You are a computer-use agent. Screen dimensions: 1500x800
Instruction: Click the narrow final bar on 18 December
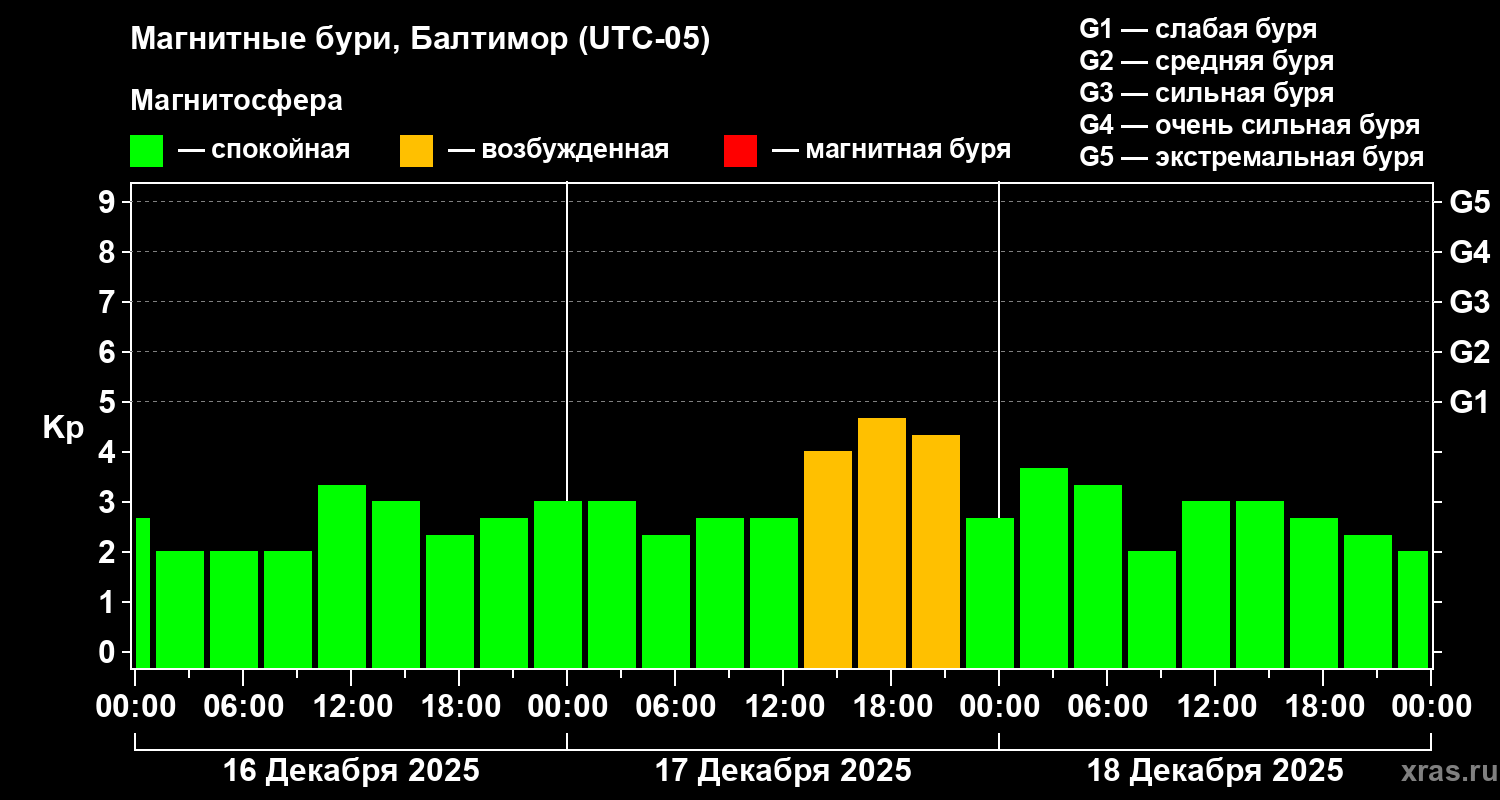coord(1413,609)
